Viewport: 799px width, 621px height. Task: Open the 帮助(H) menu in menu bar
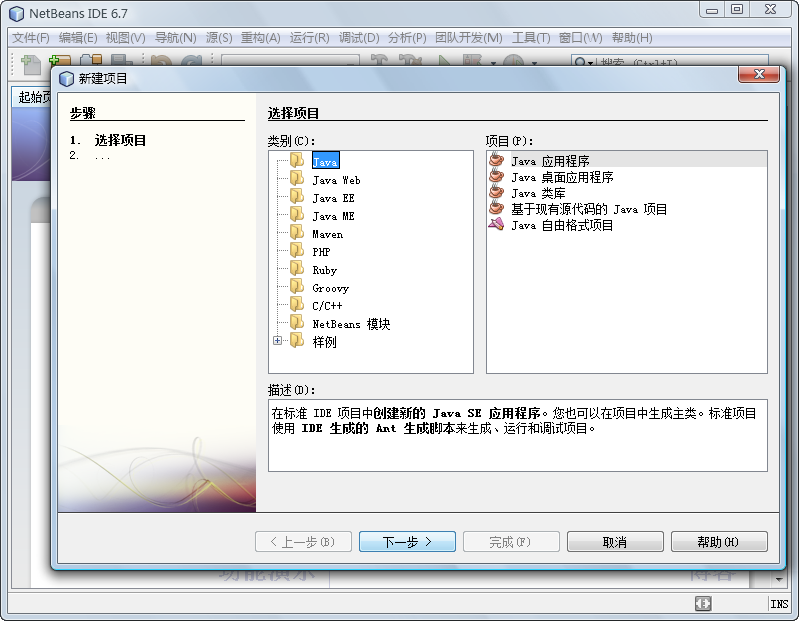coord(631,38)
